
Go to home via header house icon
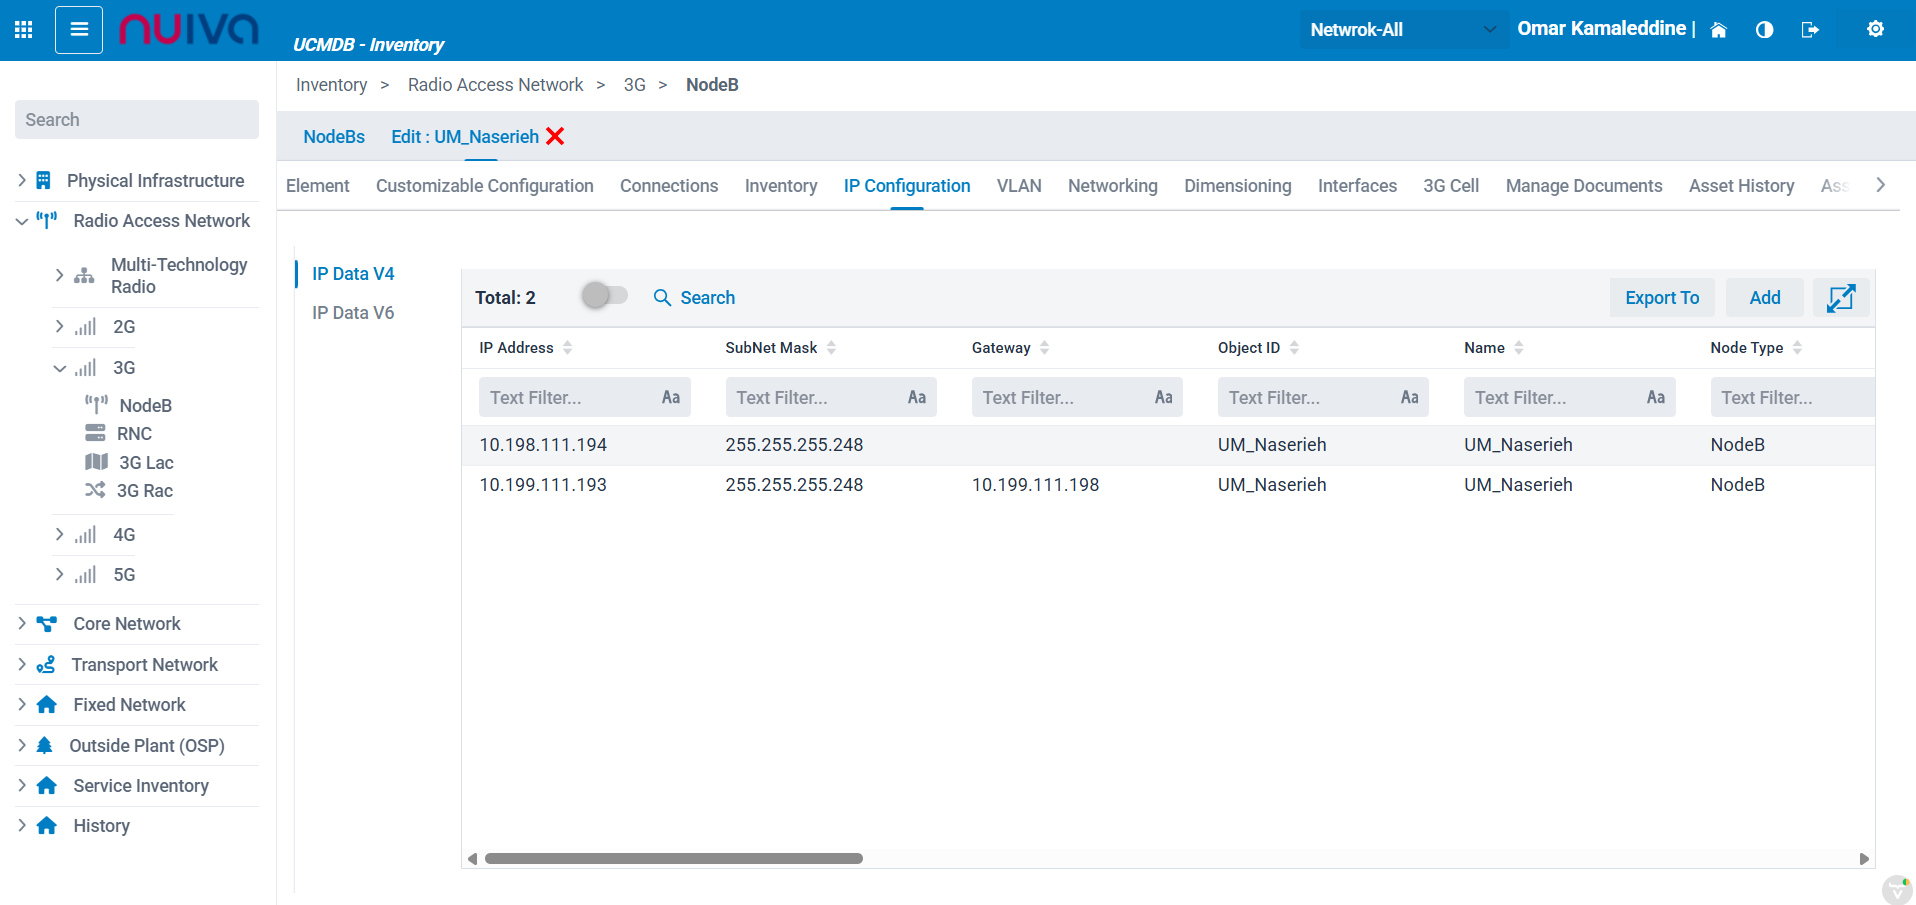coord(1718,30)
